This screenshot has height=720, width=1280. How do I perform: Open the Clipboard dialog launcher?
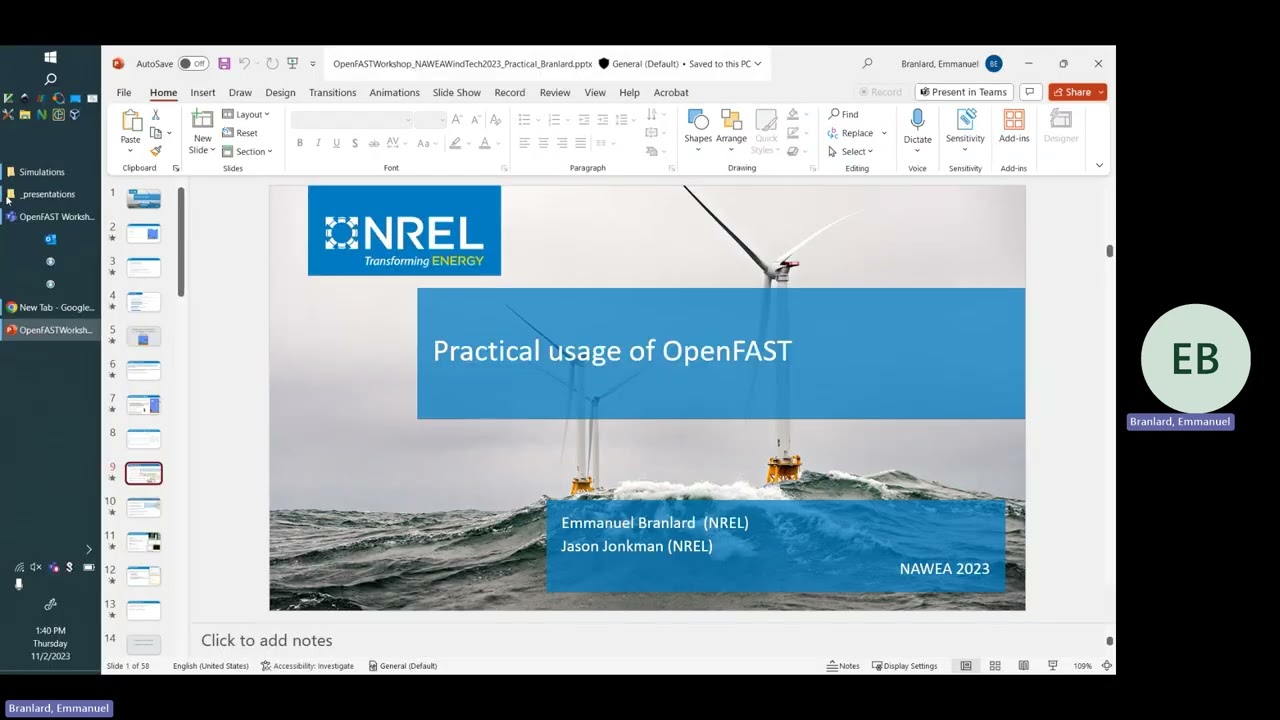176,168
